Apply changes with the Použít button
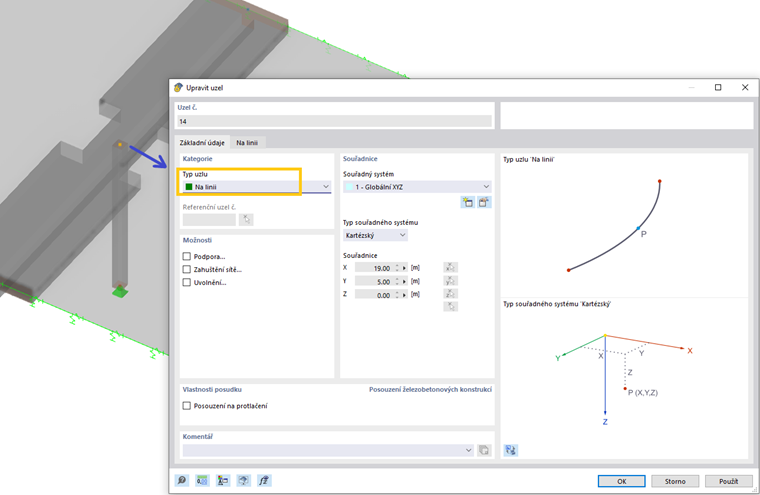 tap(728, 481)
